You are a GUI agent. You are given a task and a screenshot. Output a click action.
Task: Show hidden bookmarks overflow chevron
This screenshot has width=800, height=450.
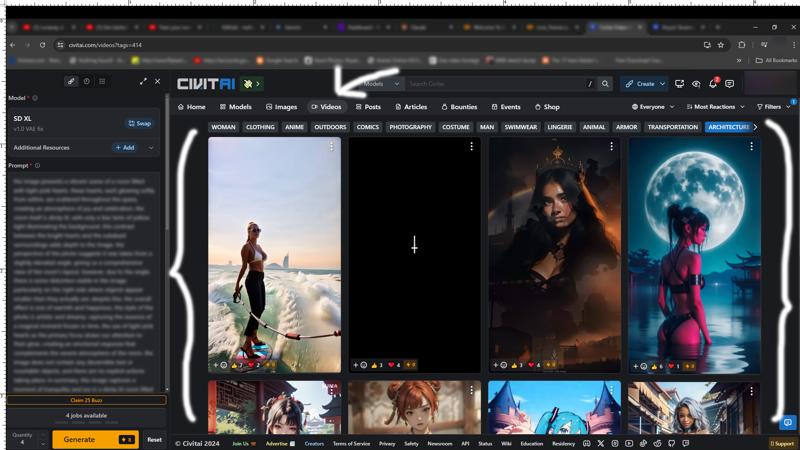[x=739, y=60]
